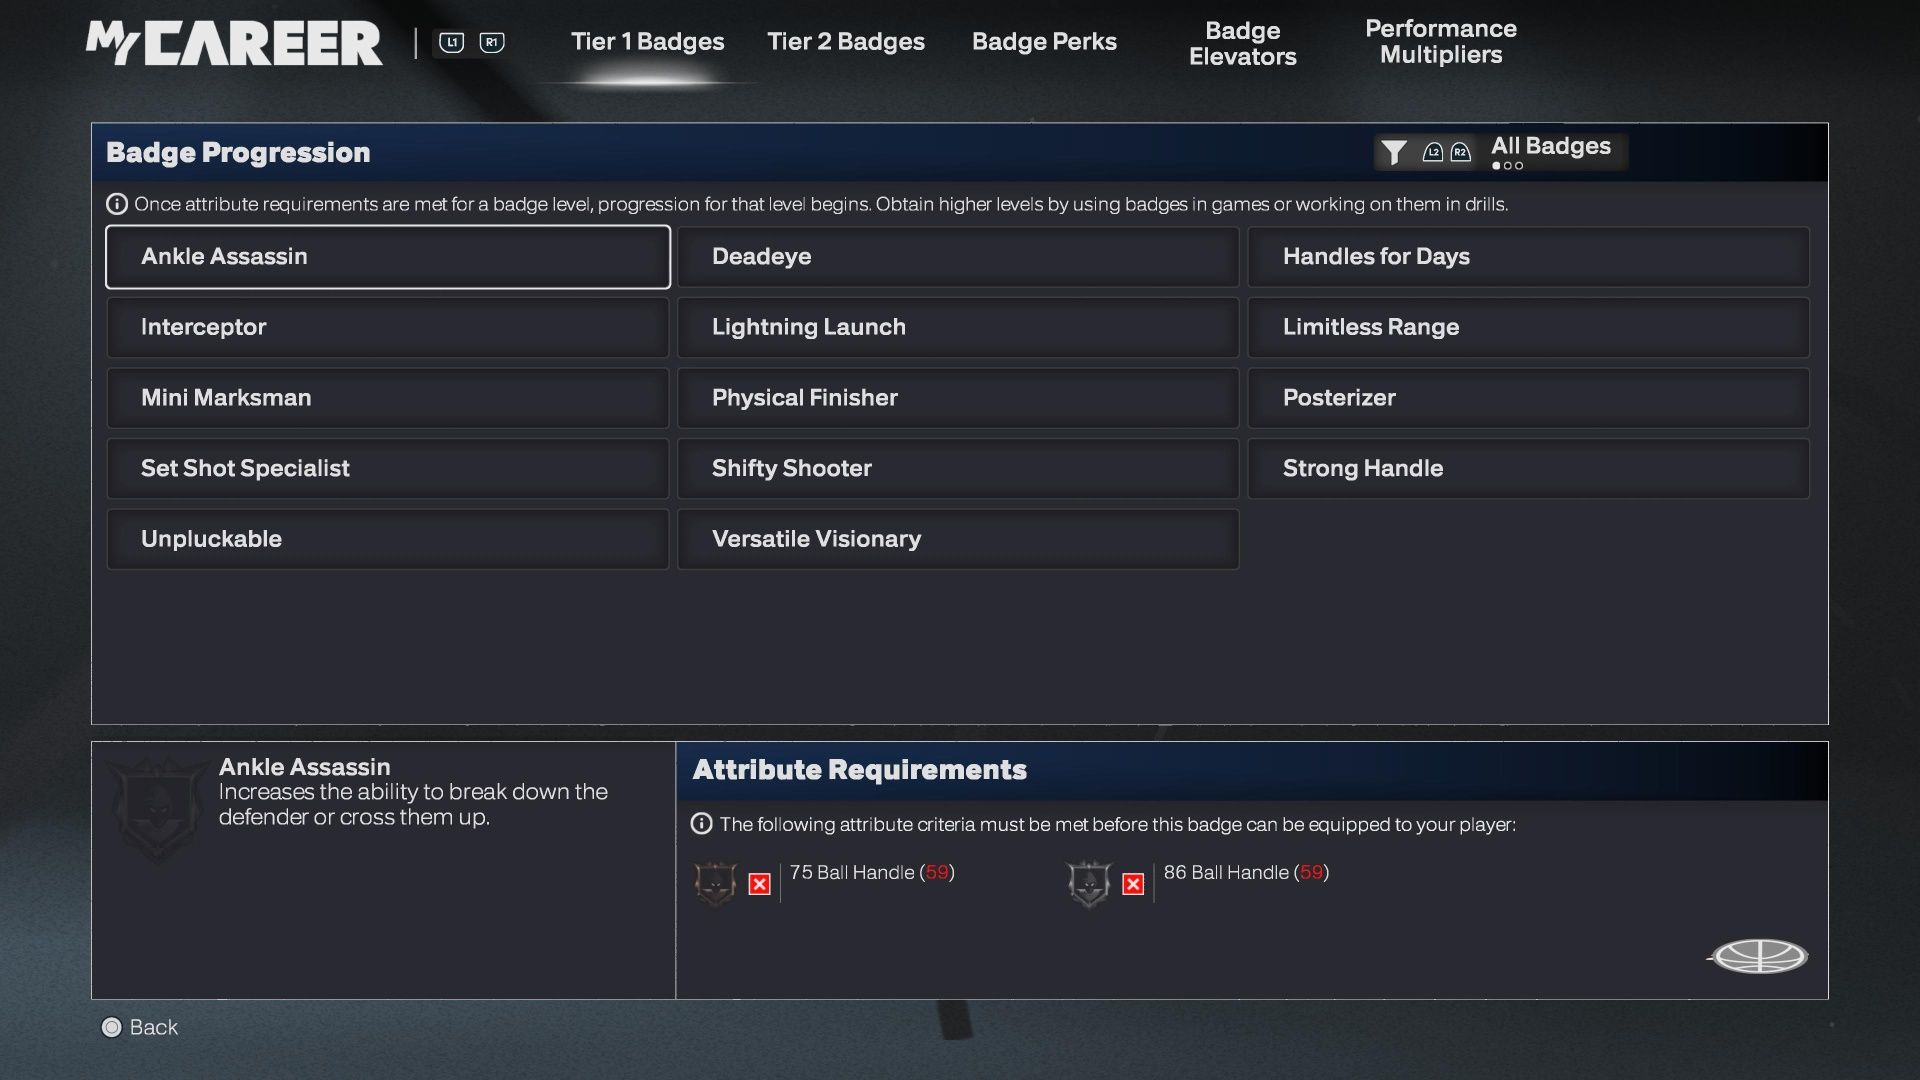
Task: Click the filter page indicator dots
Action: 1507,166
